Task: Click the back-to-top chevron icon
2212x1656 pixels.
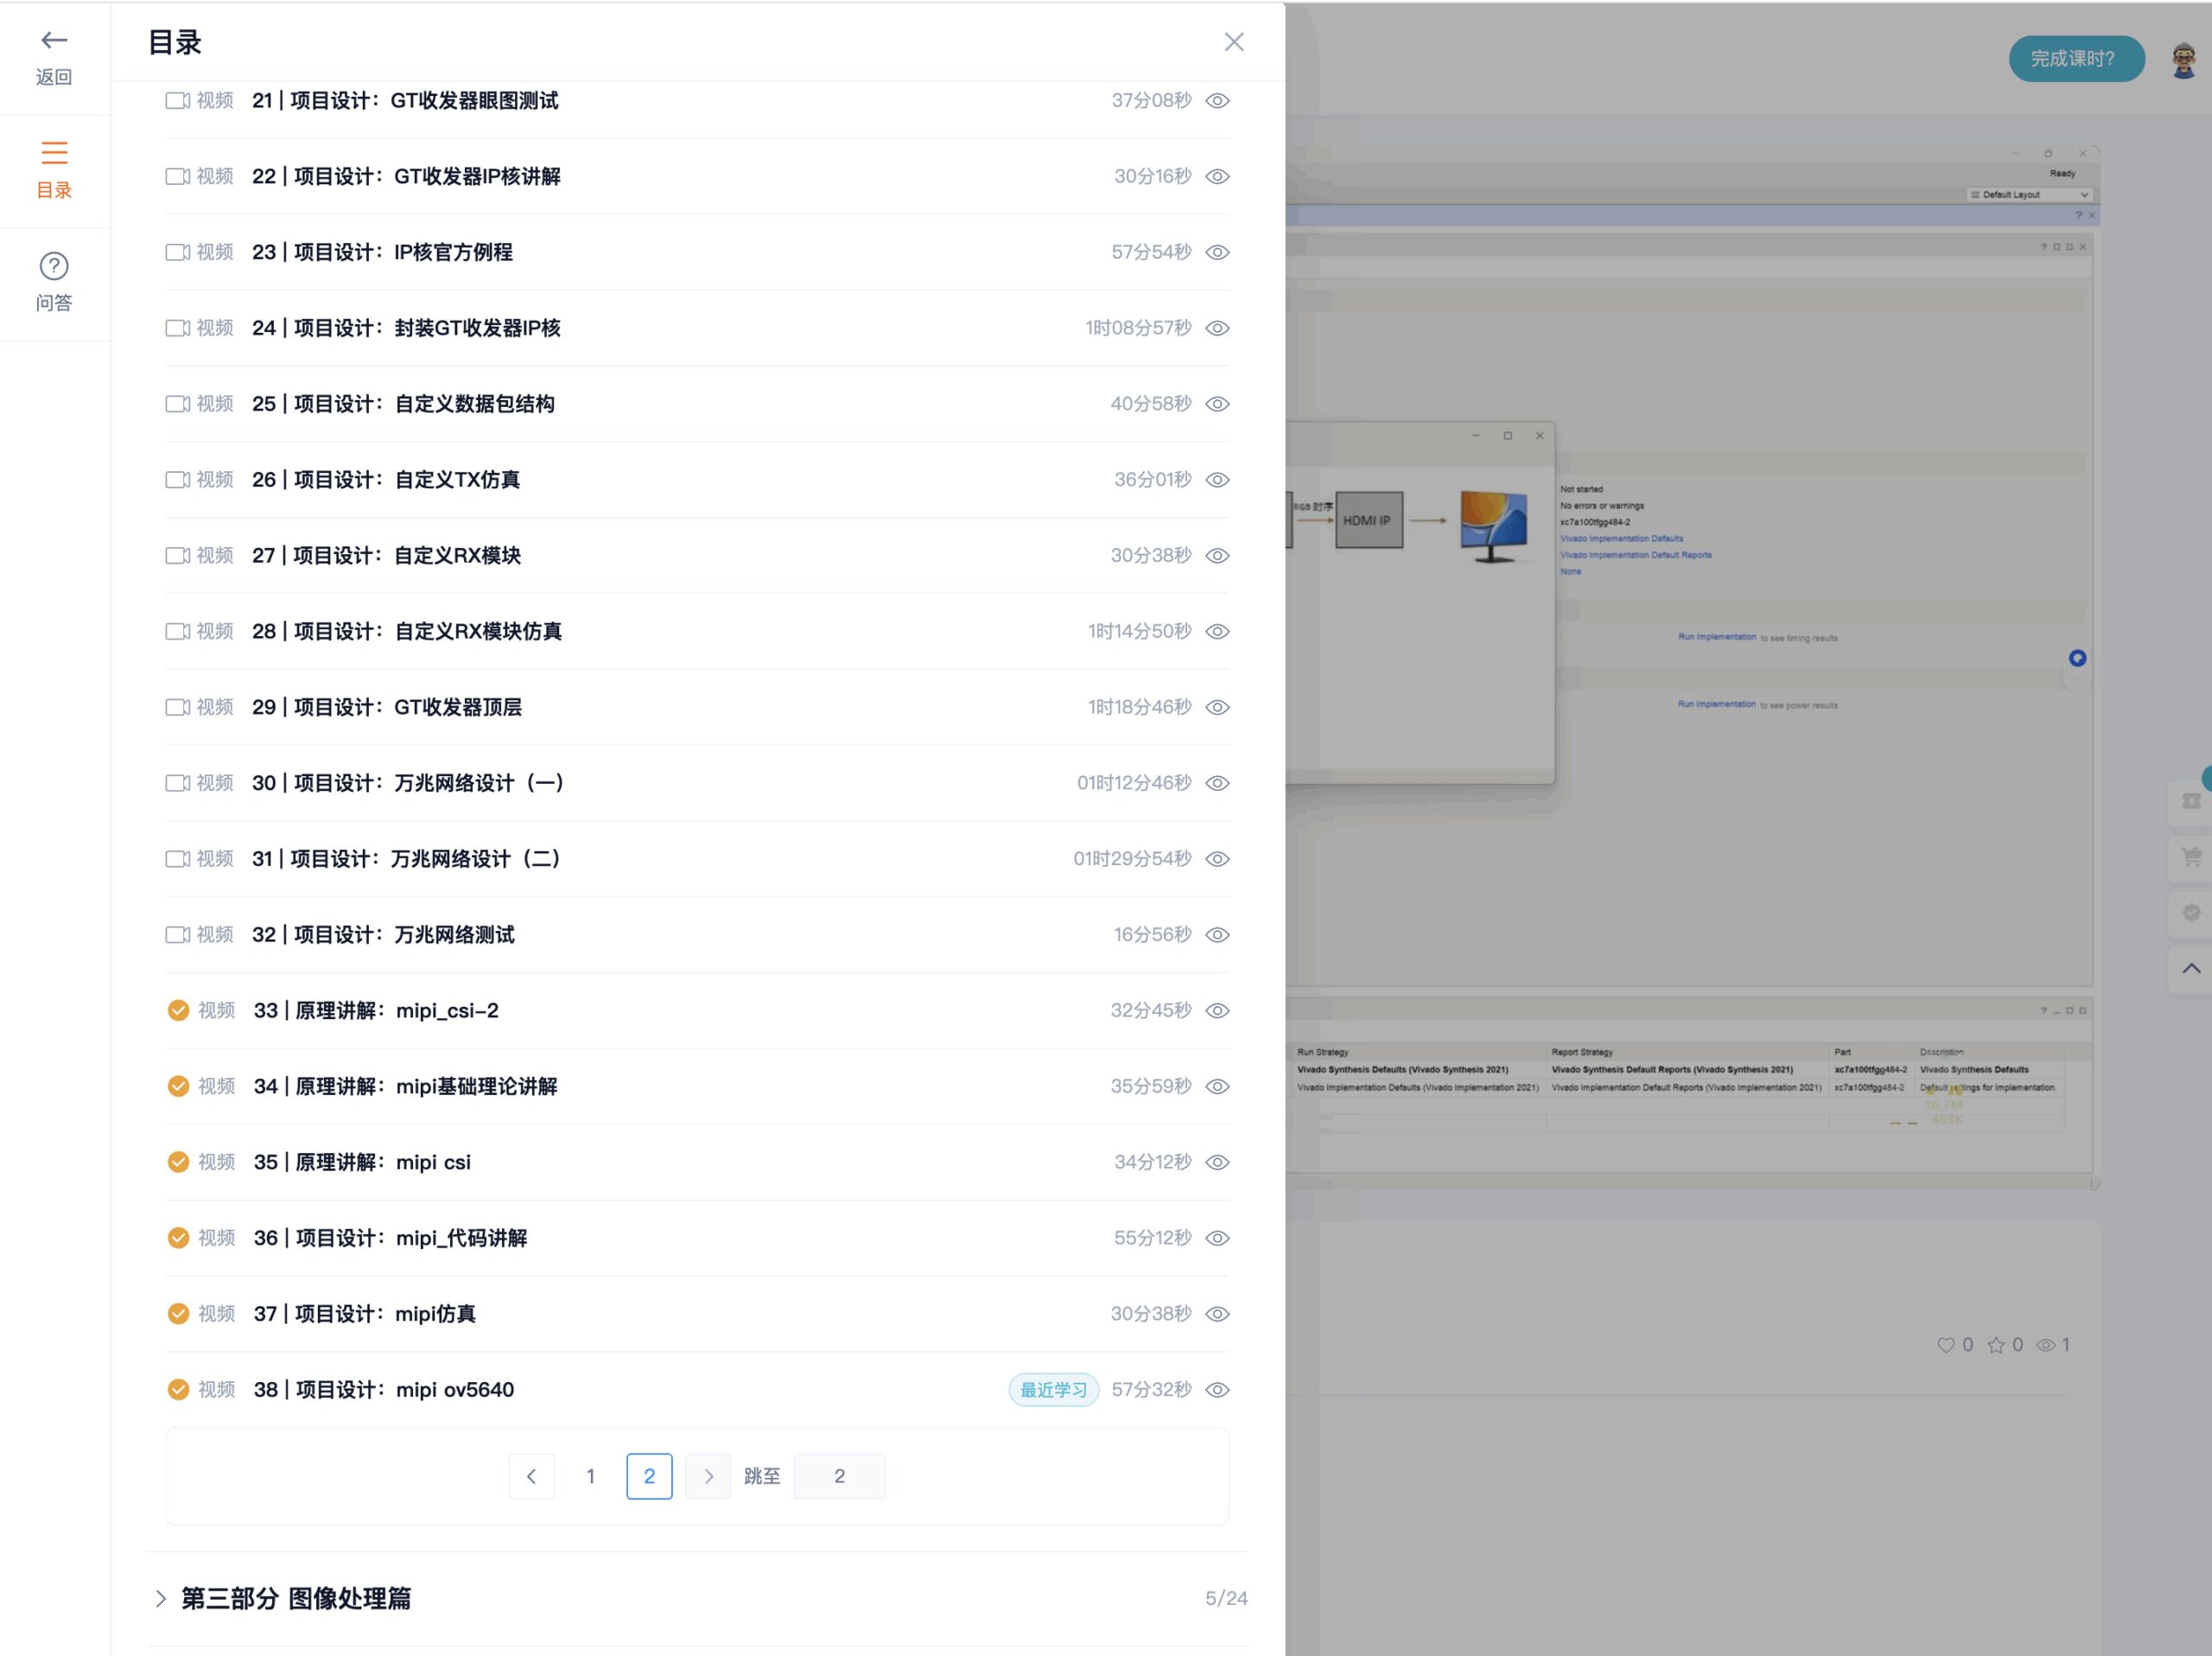Action: (2192, 968)
